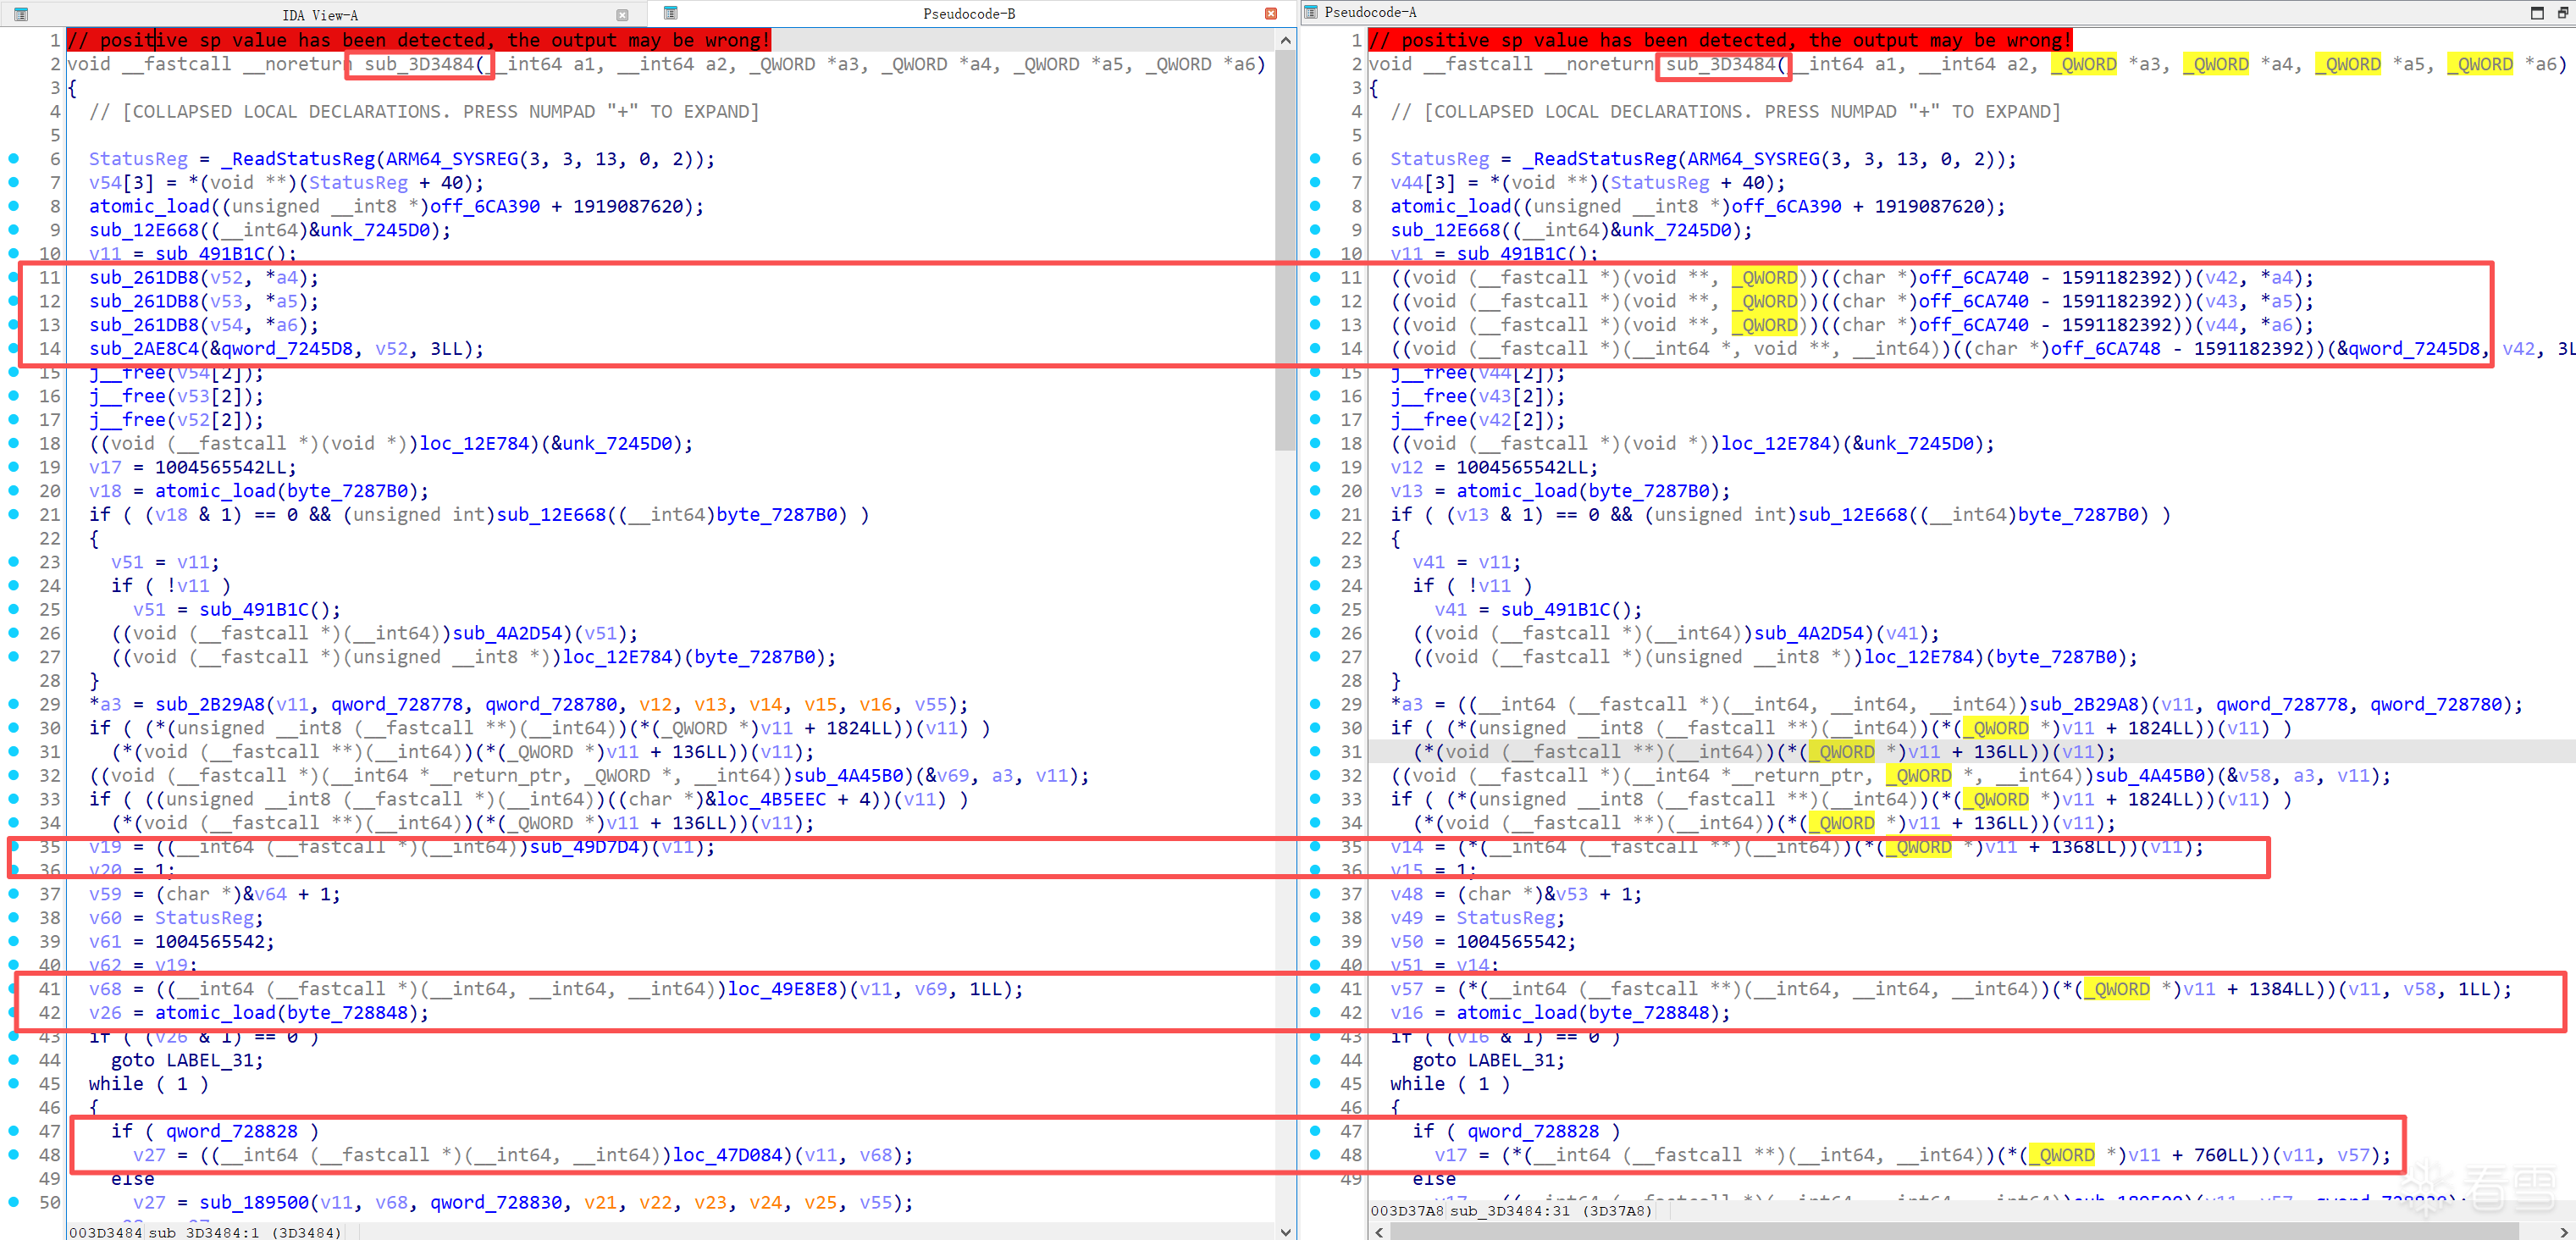
Task: Click the IDA View-A tab icon
Action: click(21, 14)
